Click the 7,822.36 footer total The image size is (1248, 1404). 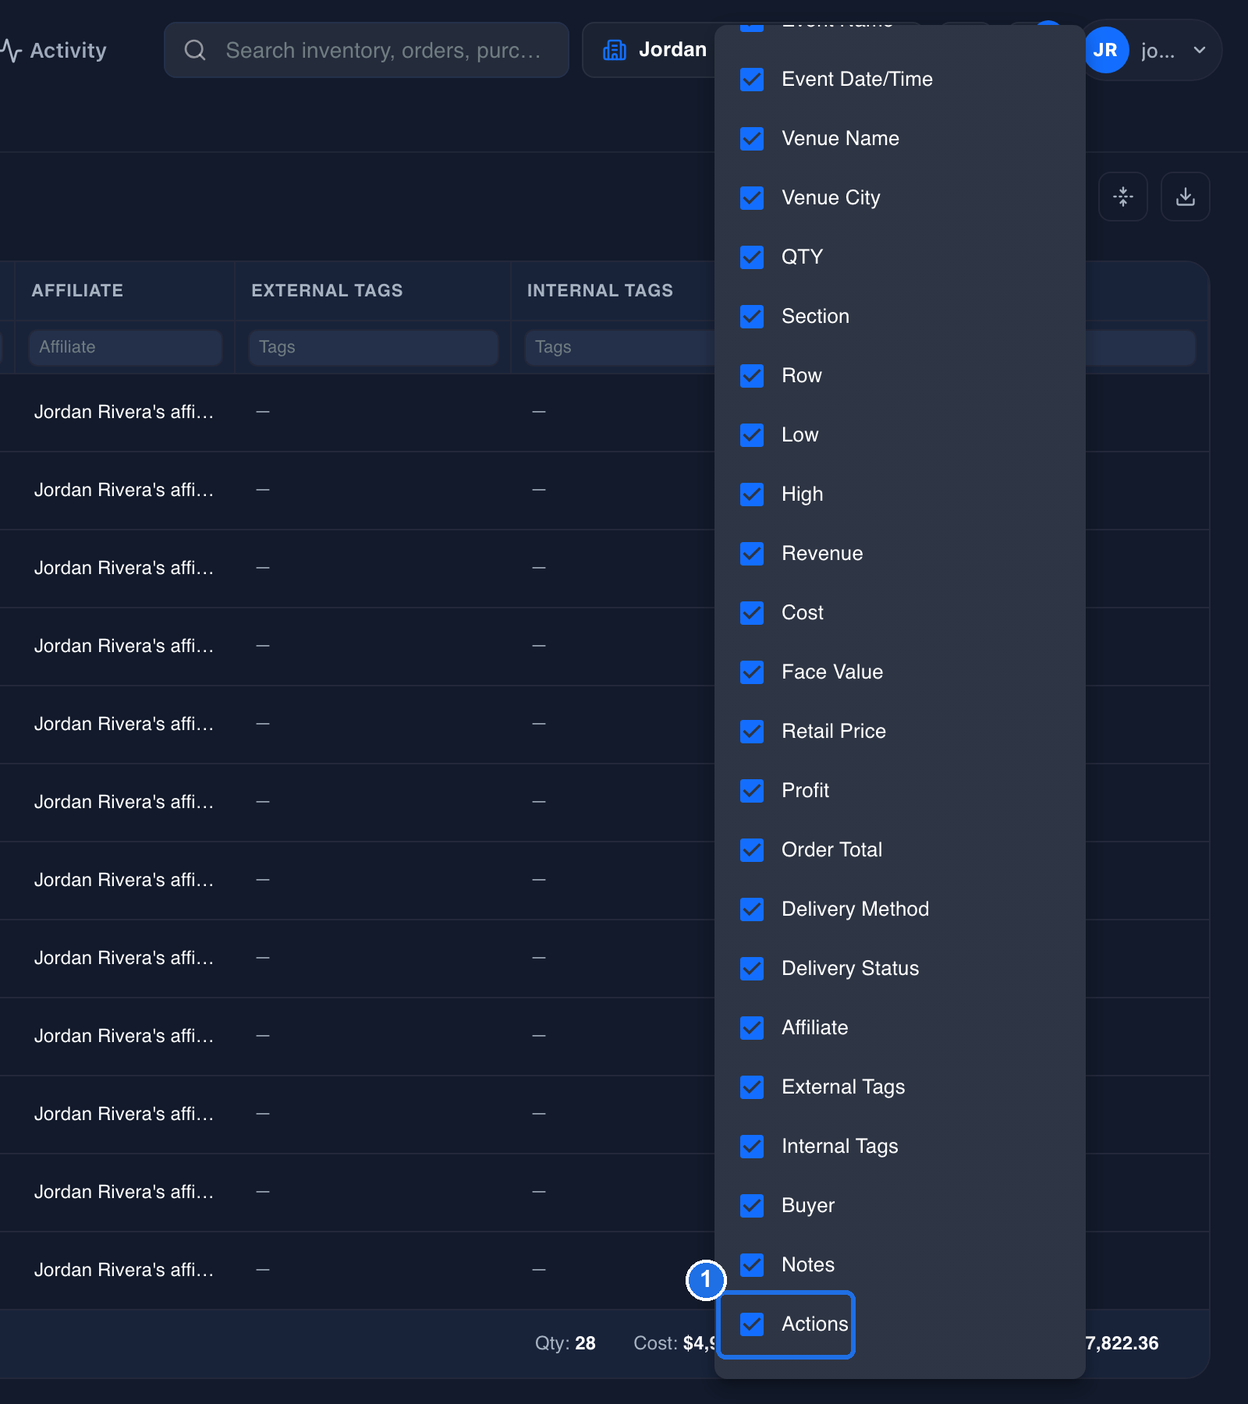[1122, 1343]
